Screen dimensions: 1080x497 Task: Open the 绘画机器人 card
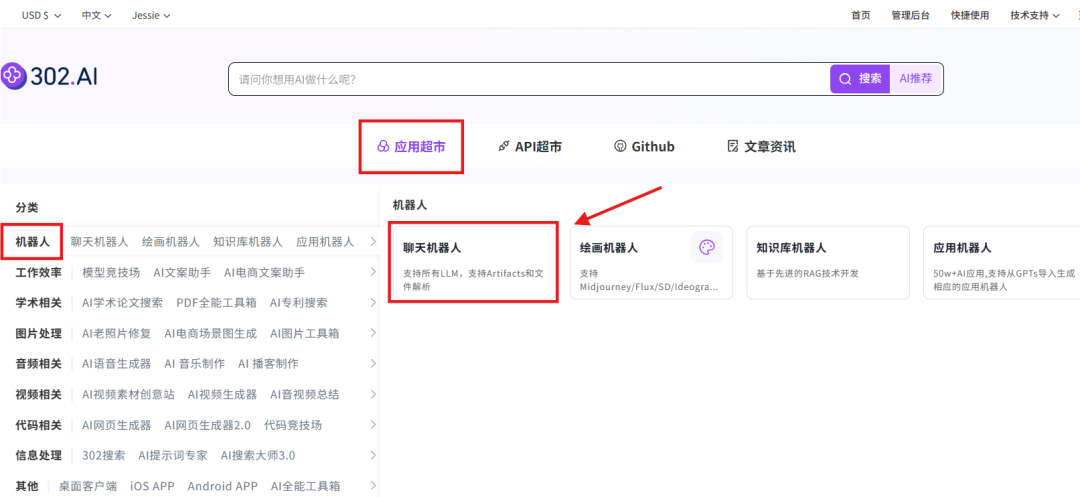[x=651, y=262]
